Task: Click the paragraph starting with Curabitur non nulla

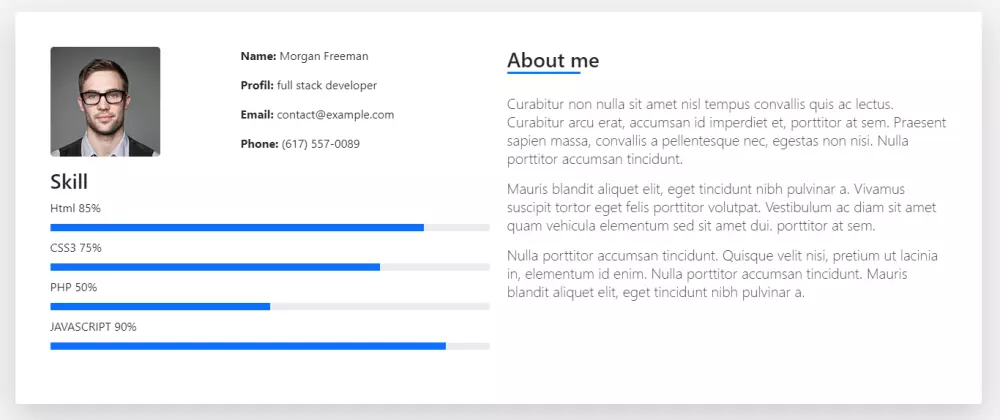Action: pyautogui.click(x=726, y=131)
